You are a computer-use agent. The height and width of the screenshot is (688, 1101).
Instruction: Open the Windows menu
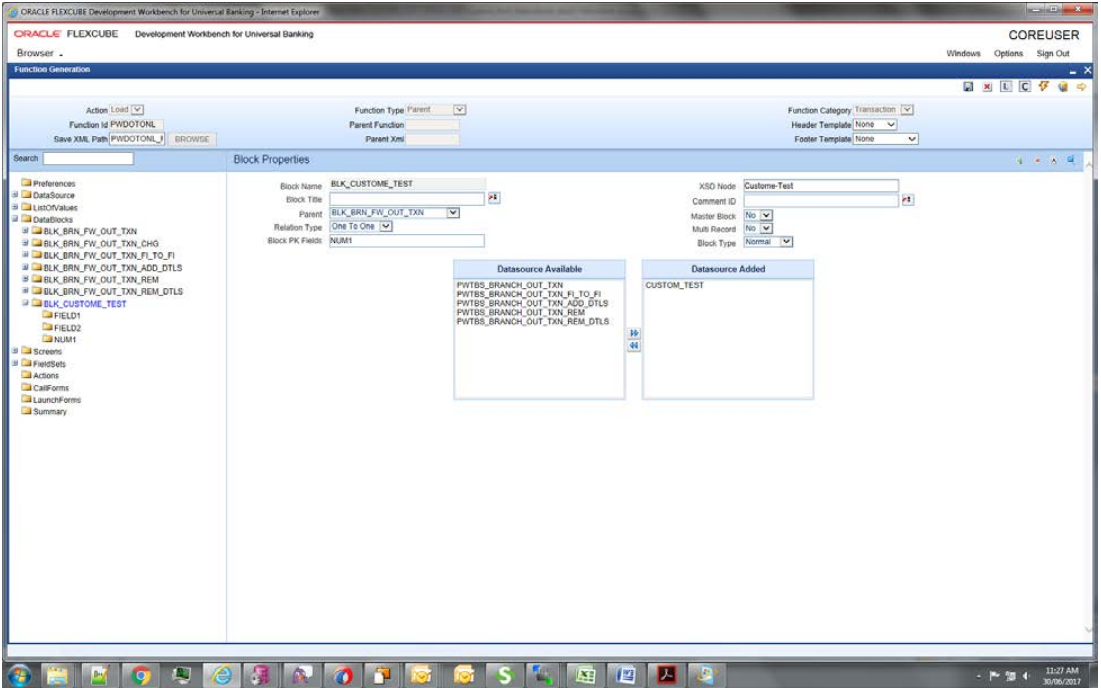963,53
